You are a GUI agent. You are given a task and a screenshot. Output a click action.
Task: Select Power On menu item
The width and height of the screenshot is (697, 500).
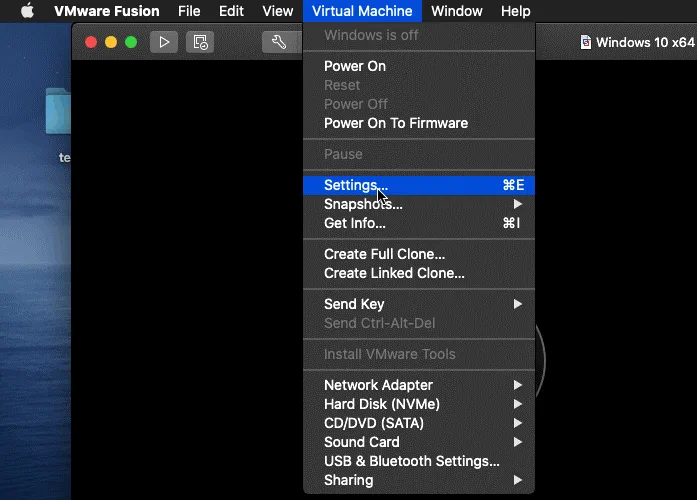[355, 66]
